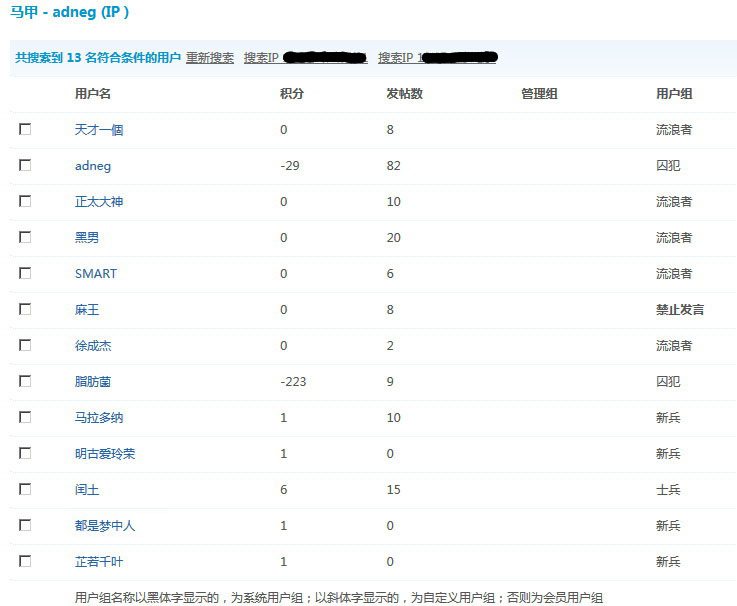
Task: Click the 黑男 username link
Action: pos(87,238)
